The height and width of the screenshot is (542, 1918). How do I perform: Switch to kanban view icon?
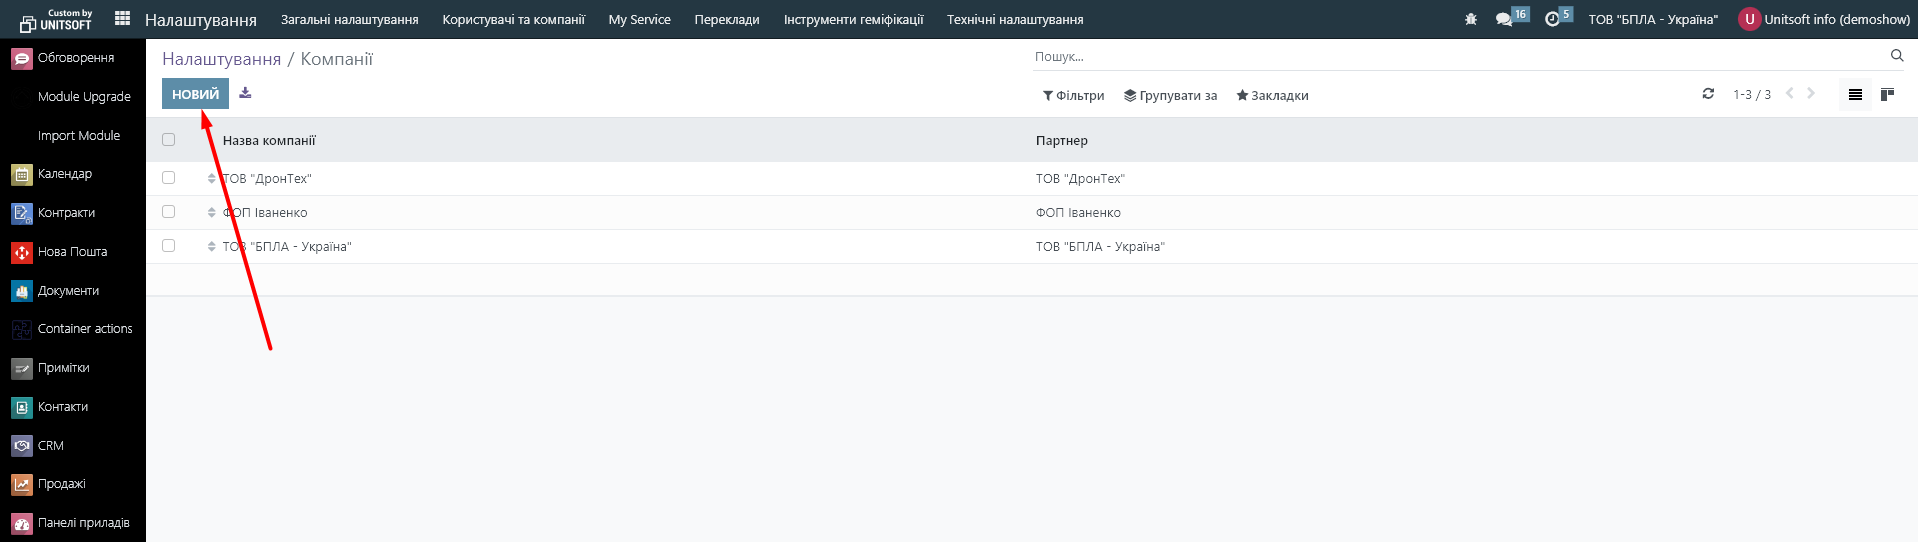(1887, 94)
